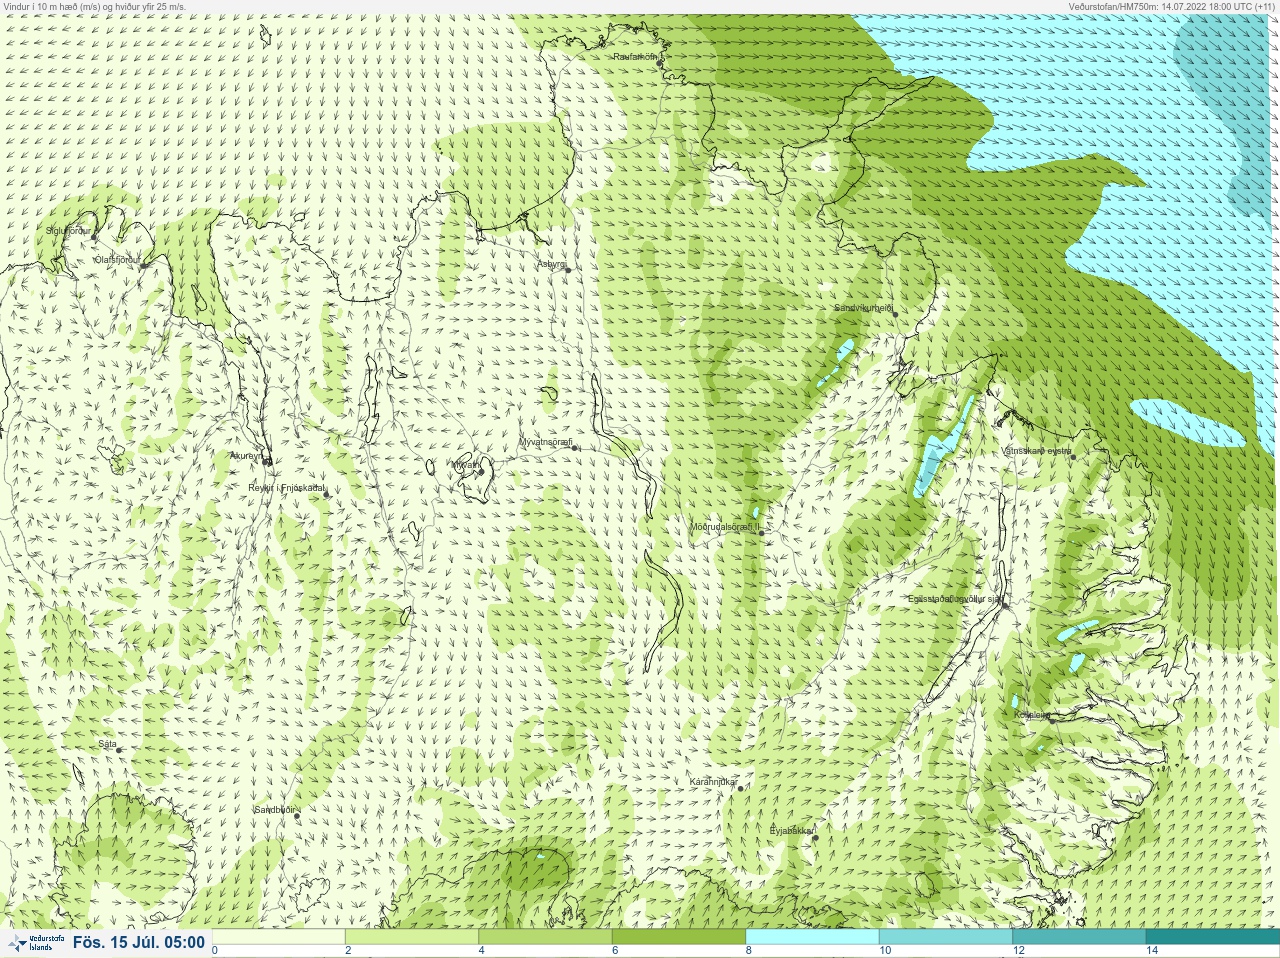Select the 10–12 m/s legend color
The height and width of the screenshot is (958, 1280).
(x=945, y=938)
